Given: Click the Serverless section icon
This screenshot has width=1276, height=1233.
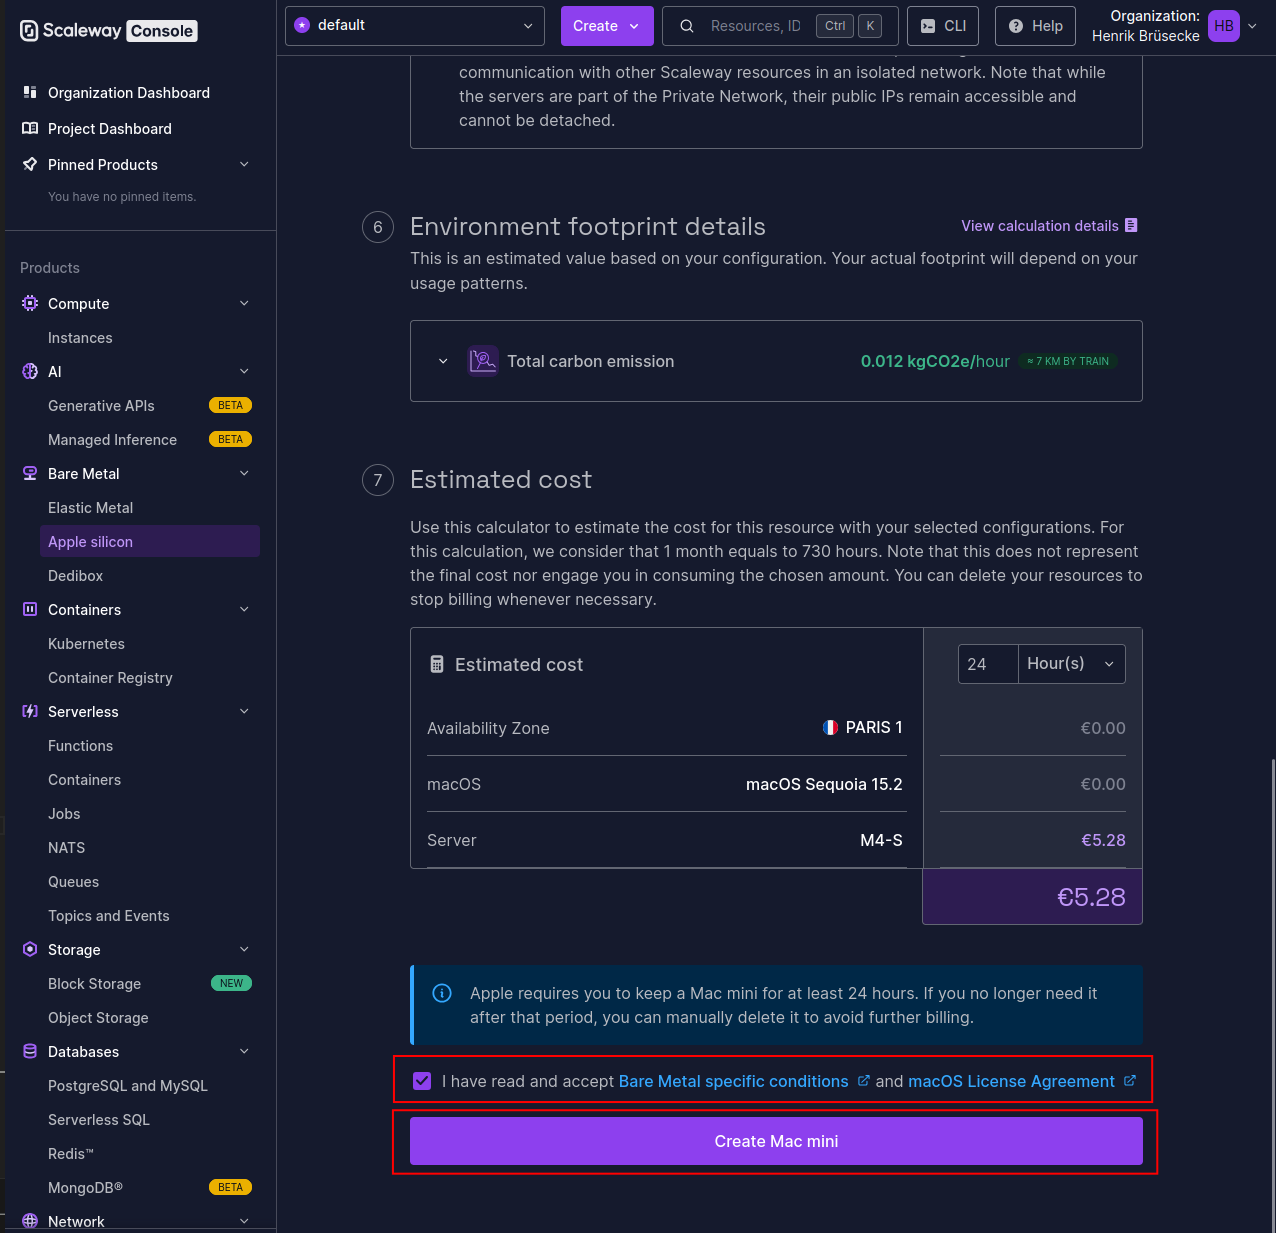Looking at the screenshot, I should point(30,711).
